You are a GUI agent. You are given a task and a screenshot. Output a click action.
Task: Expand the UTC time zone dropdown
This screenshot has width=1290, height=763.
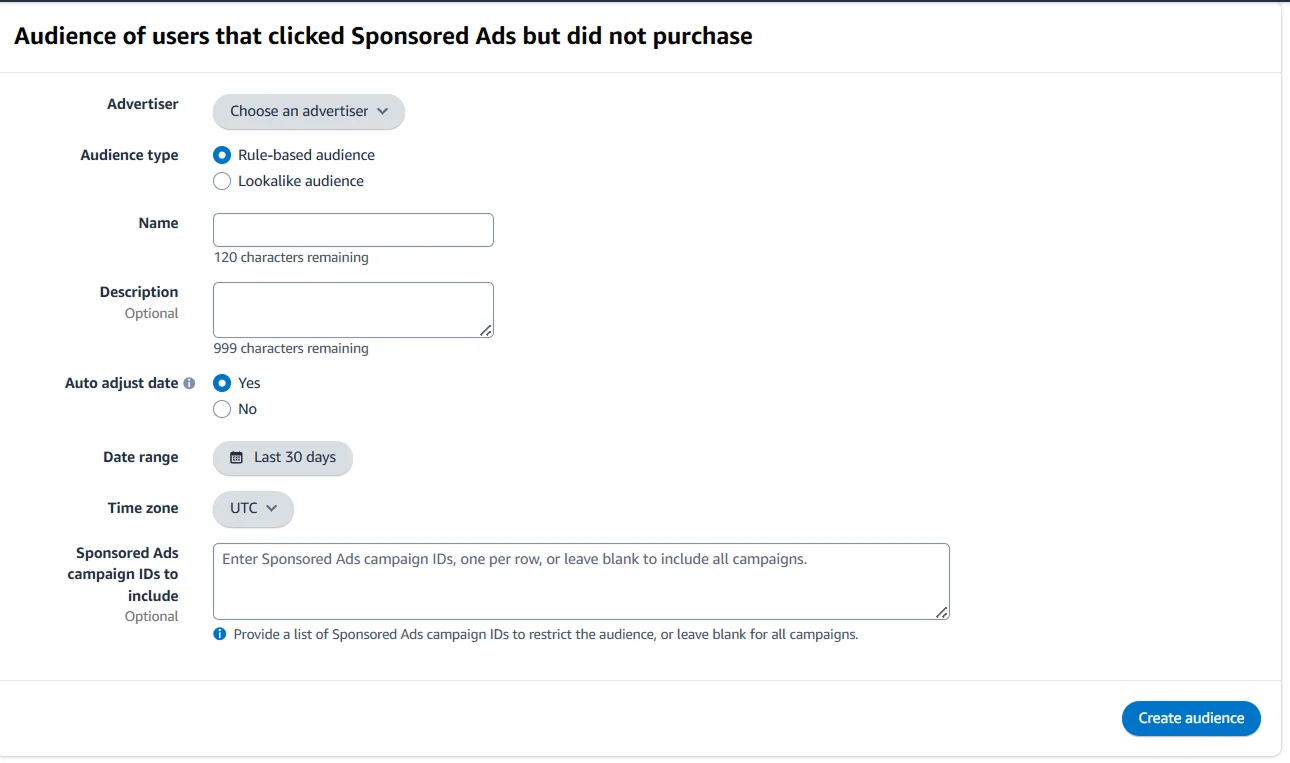coord(253,508)
